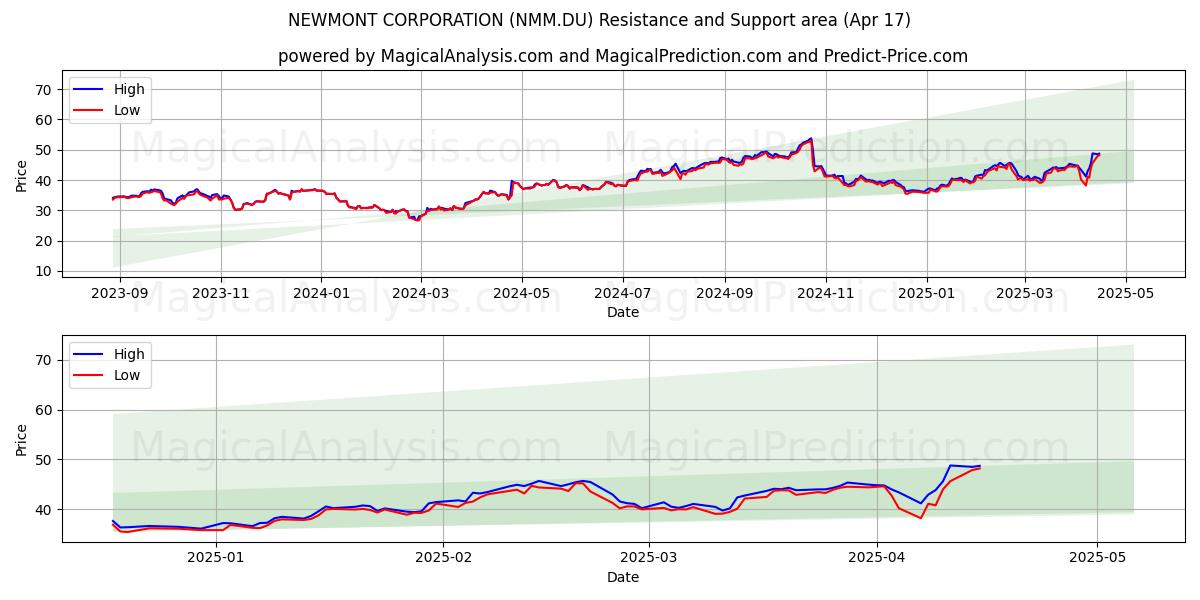
Task: Click the 2025-01 label on bottom chart
Action: [216, 559]
